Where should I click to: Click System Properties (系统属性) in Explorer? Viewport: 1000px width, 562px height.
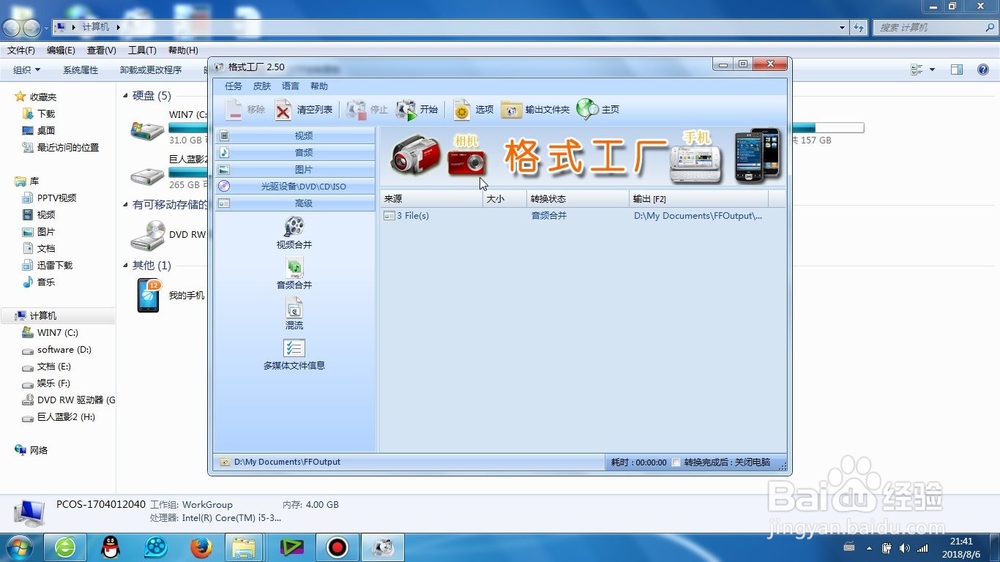[x=80, y=70]
